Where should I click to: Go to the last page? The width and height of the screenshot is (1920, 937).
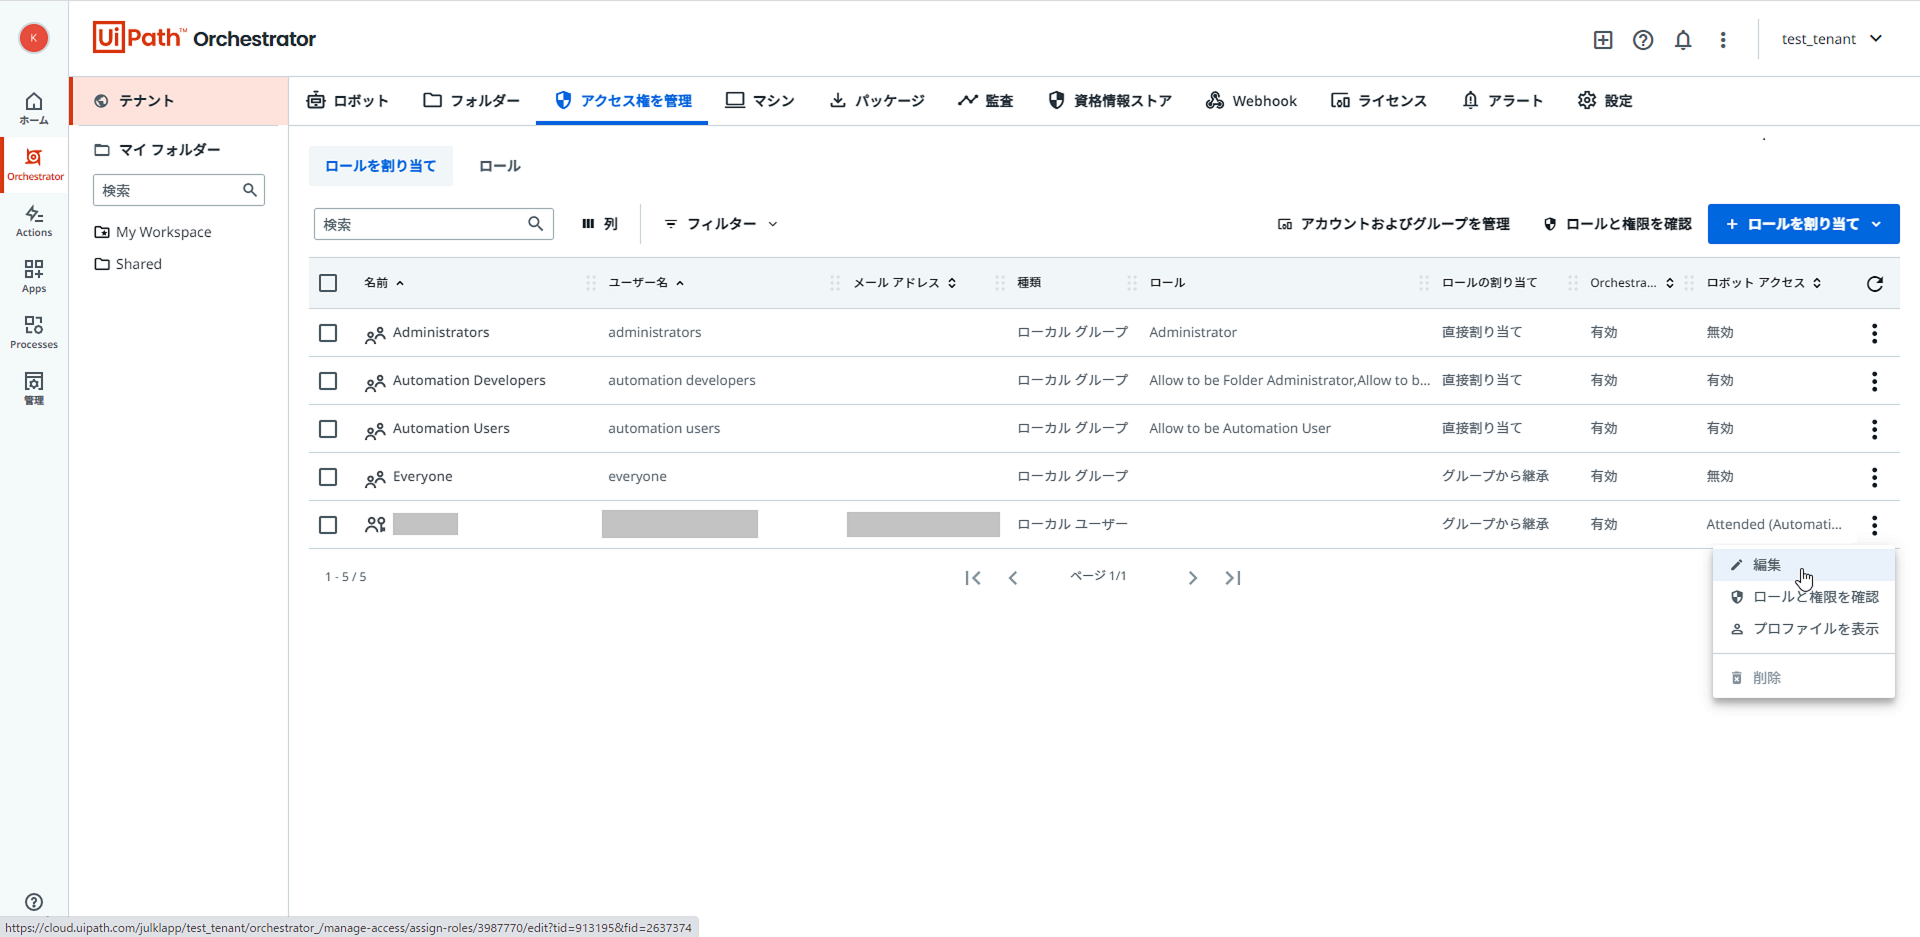click(1233, 578)
